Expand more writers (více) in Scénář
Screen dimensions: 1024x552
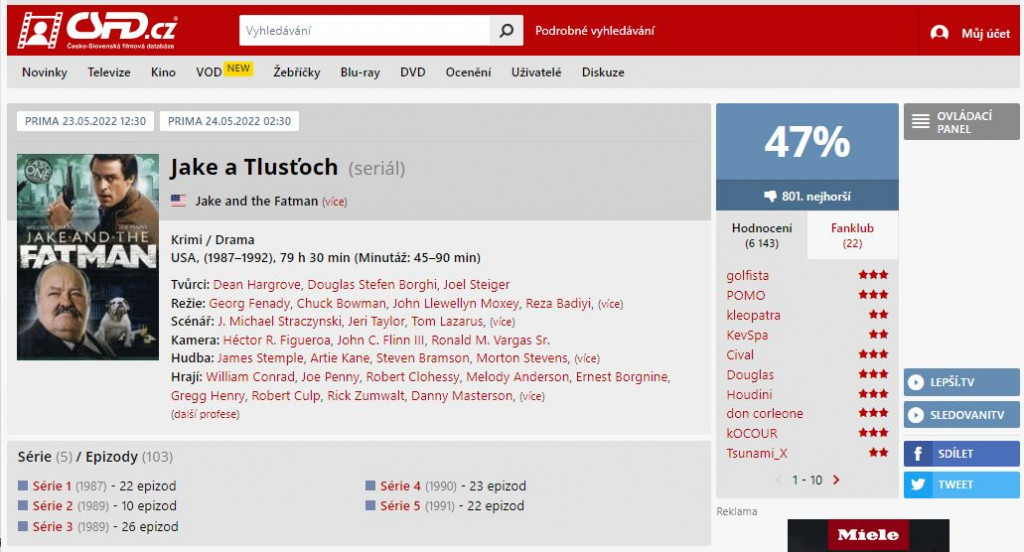pyautogui.click(x=502, y=322)
